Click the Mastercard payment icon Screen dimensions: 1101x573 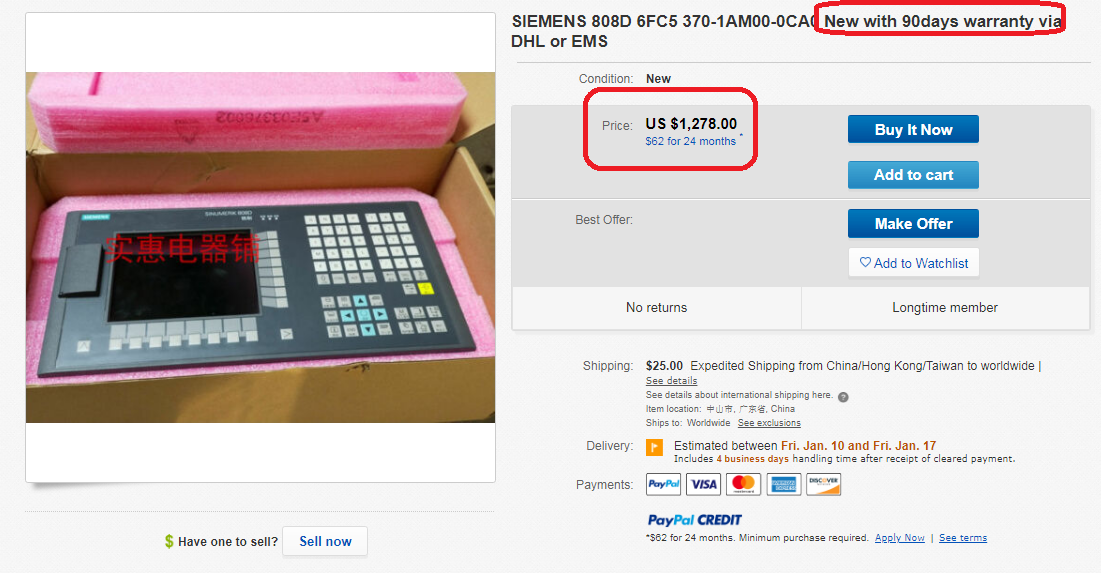(x=744, y=485)
